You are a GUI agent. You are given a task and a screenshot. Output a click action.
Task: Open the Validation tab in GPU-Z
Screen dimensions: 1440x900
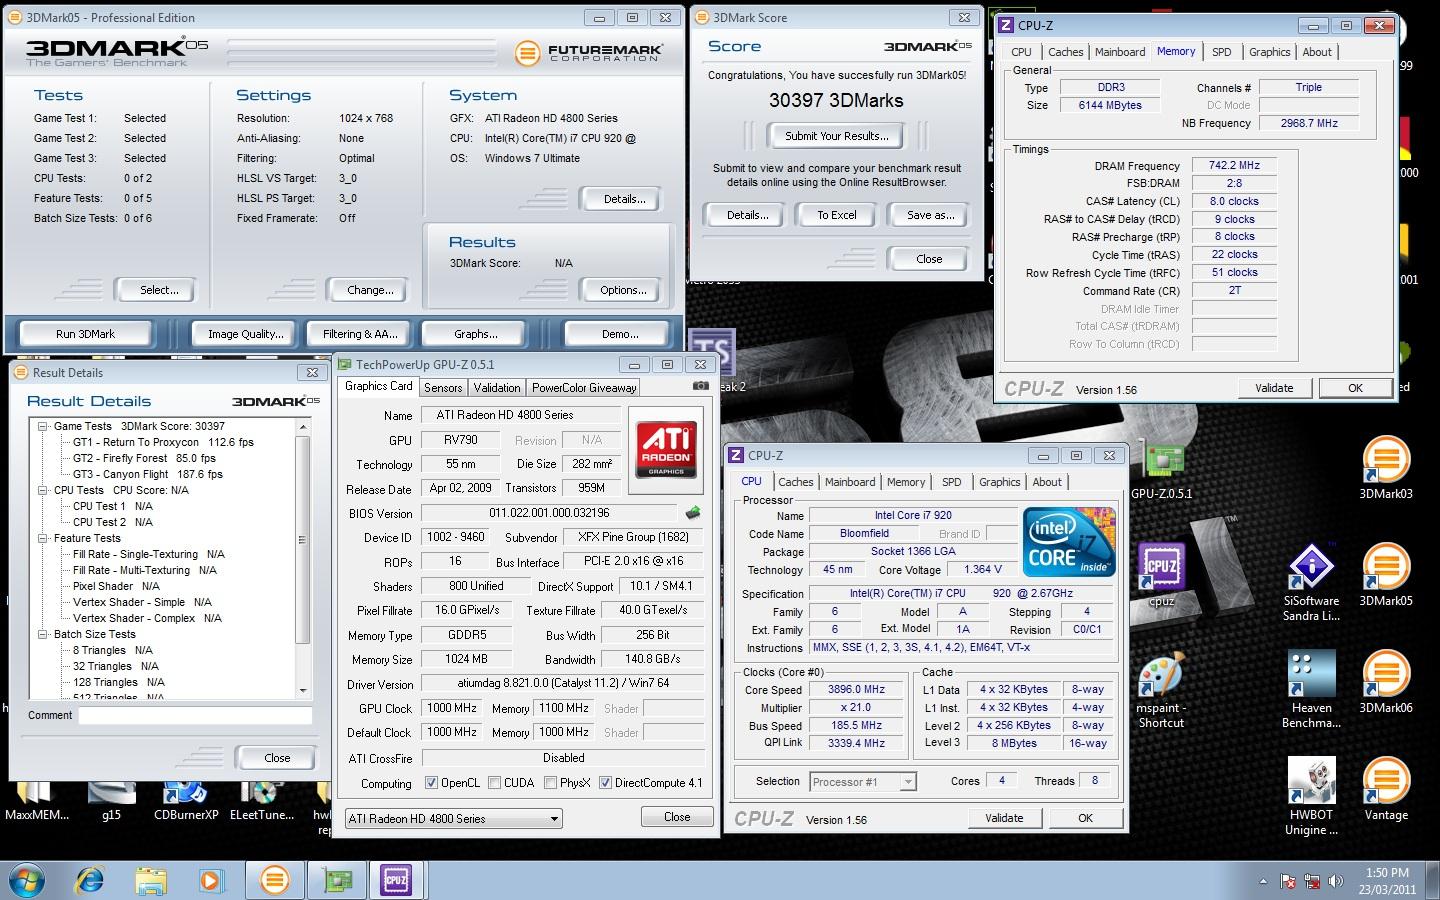[x=497, y=388]
